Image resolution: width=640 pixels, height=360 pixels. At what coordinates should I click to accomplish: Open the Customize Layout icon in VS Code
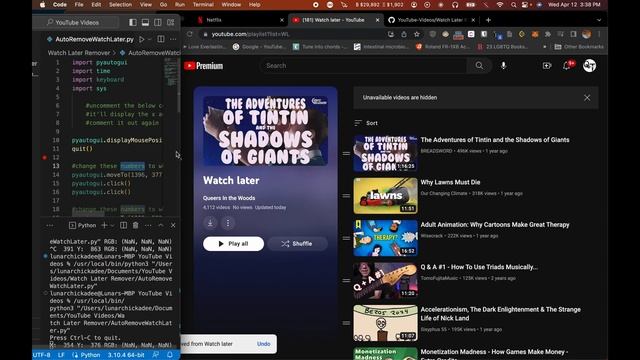click(171, 22)
